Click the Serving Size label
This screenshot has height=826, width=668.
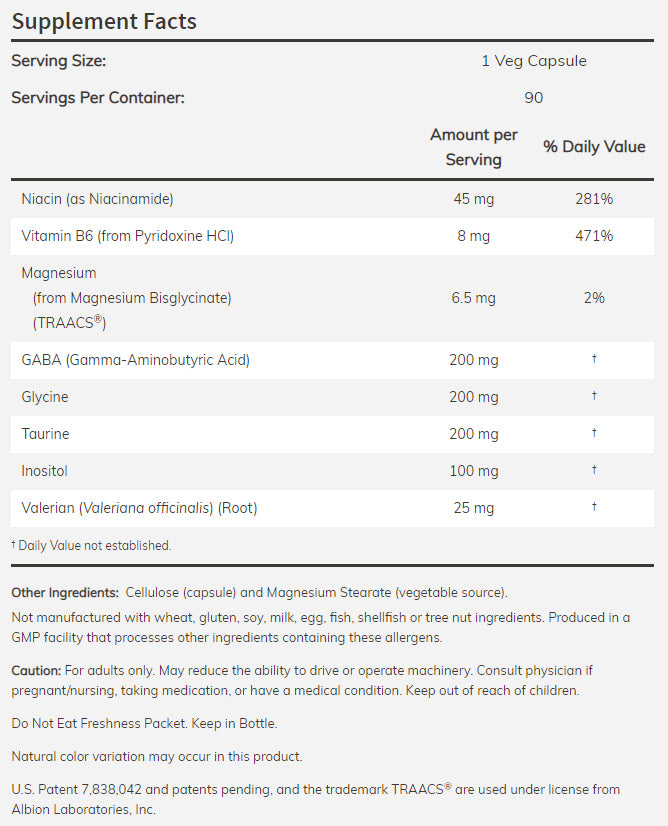coord(58,61)
